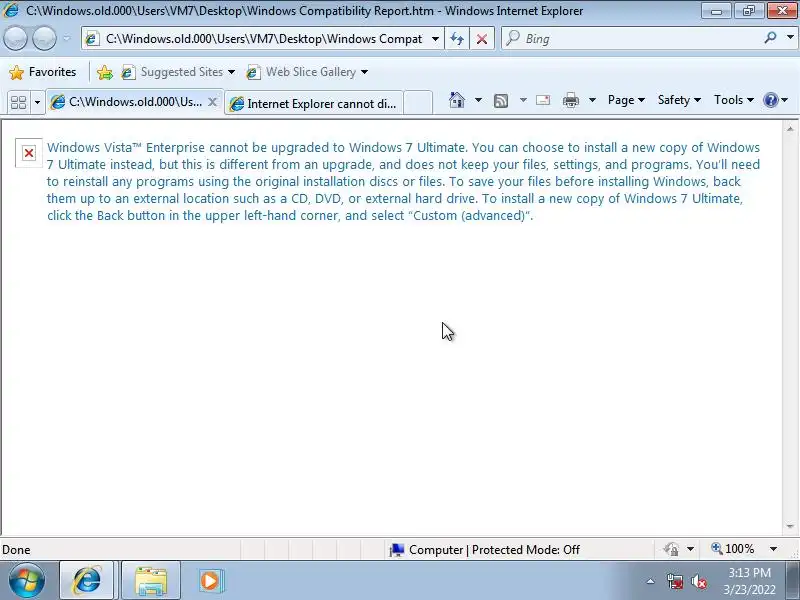Expand the Print options dropdown arrow
This screenshot has width=800, height=600.
[592, 100]
